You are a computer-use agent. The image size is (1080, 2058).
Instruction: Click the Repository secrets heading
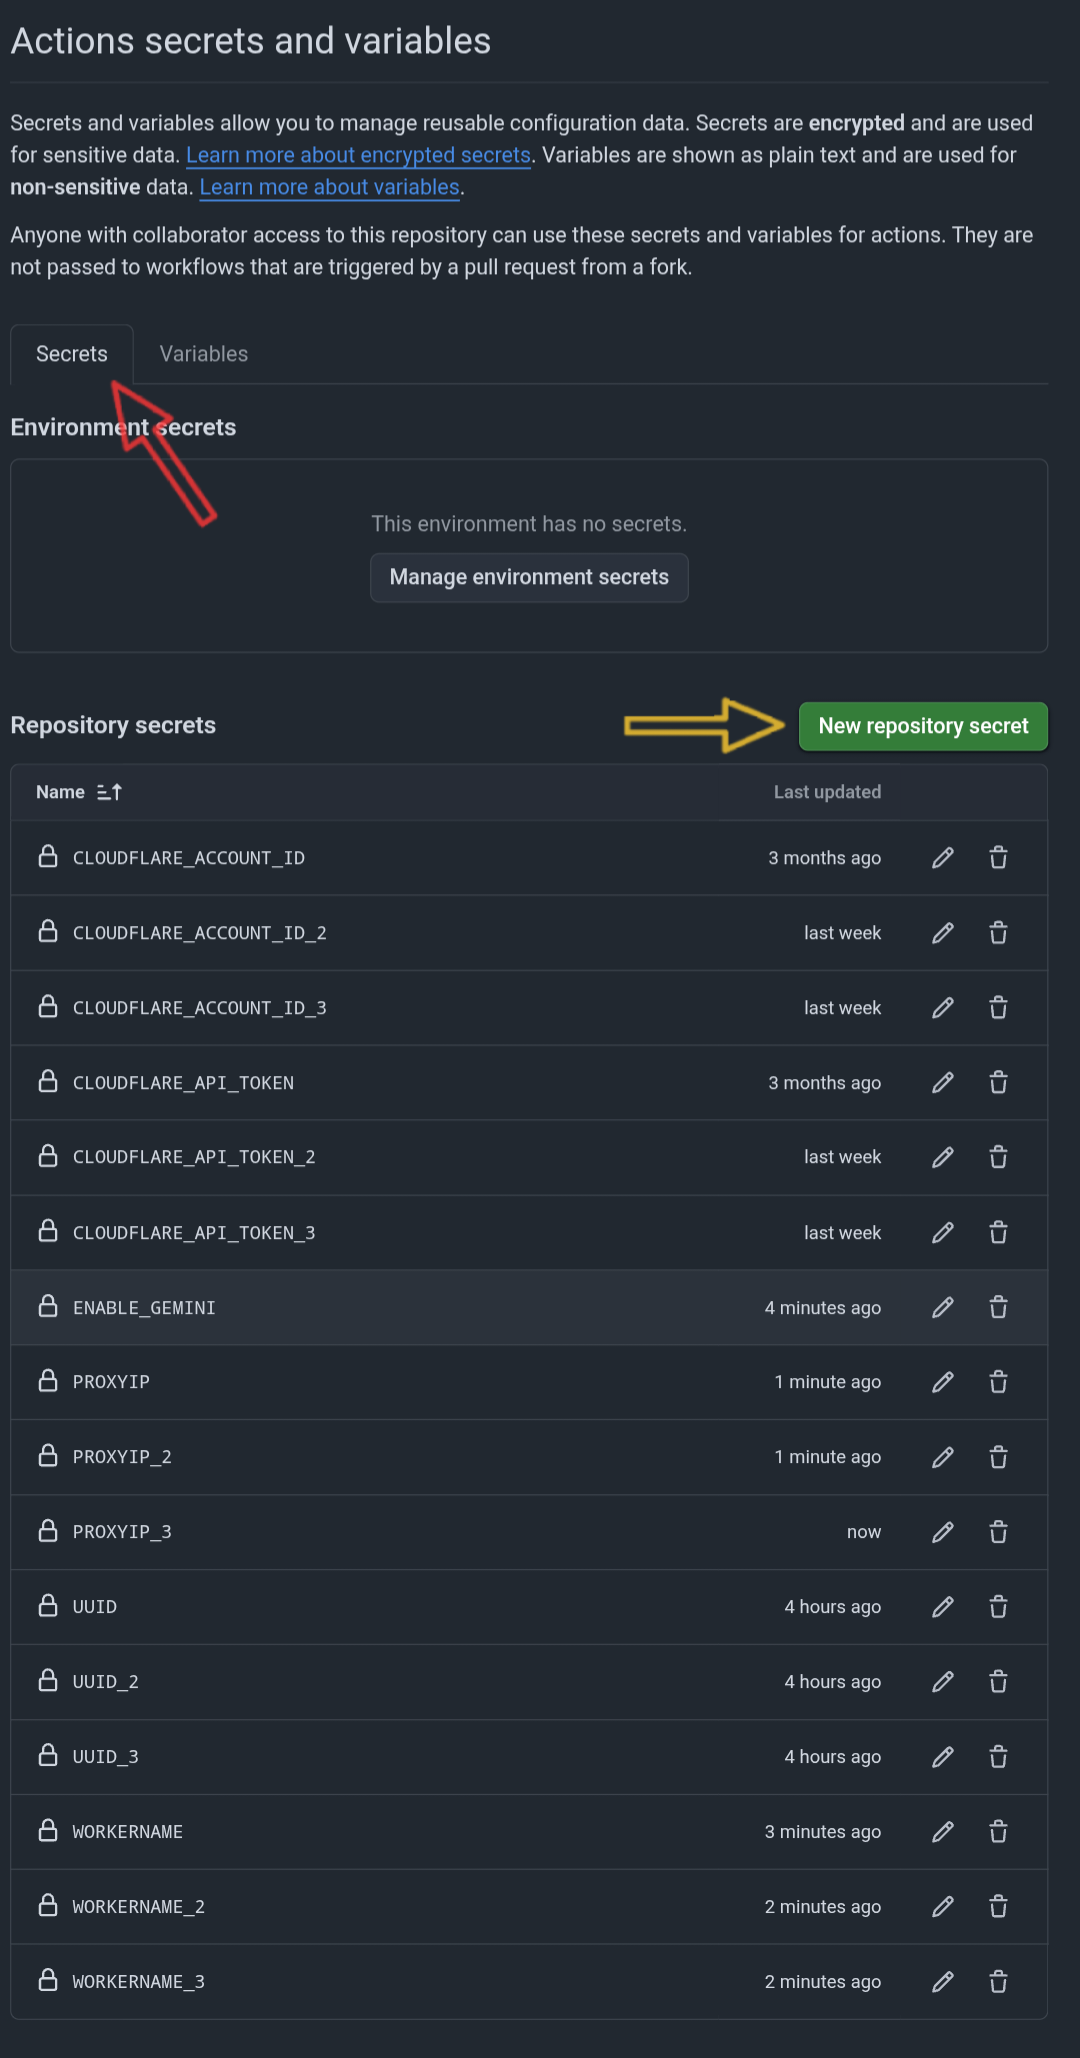tap(113, 725)
